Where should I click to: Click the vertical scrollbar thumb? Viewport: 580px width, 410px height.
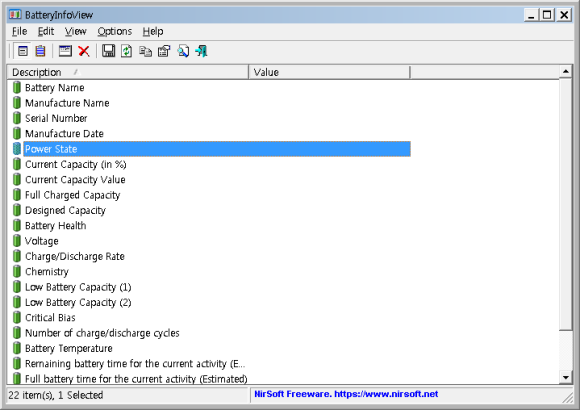click(566, 204)
